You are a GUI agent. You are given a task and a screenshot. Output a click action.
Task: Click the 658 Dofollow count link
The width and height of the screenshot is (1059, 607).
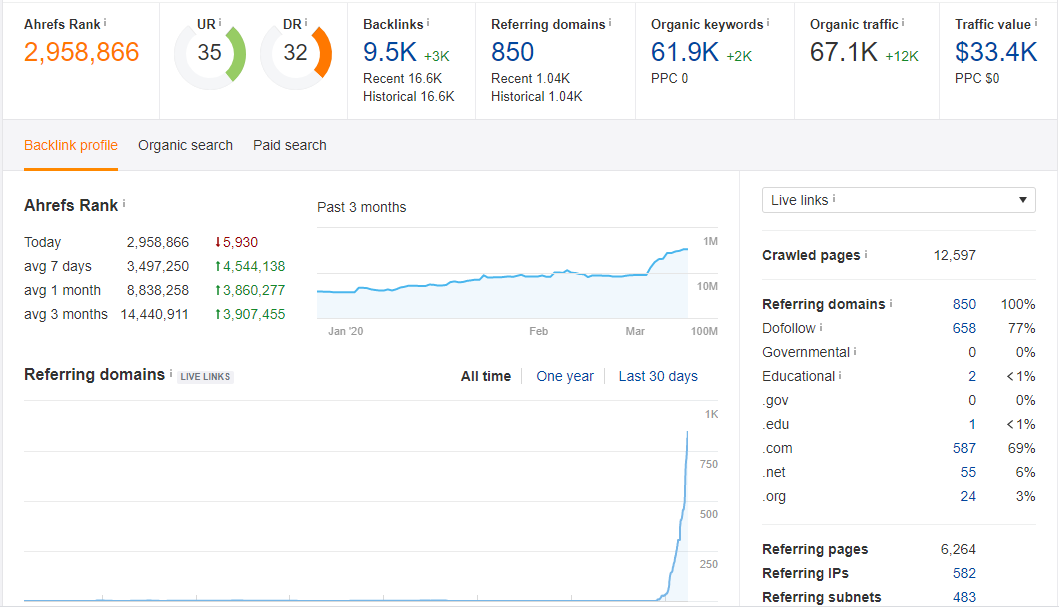click(963, 328)
